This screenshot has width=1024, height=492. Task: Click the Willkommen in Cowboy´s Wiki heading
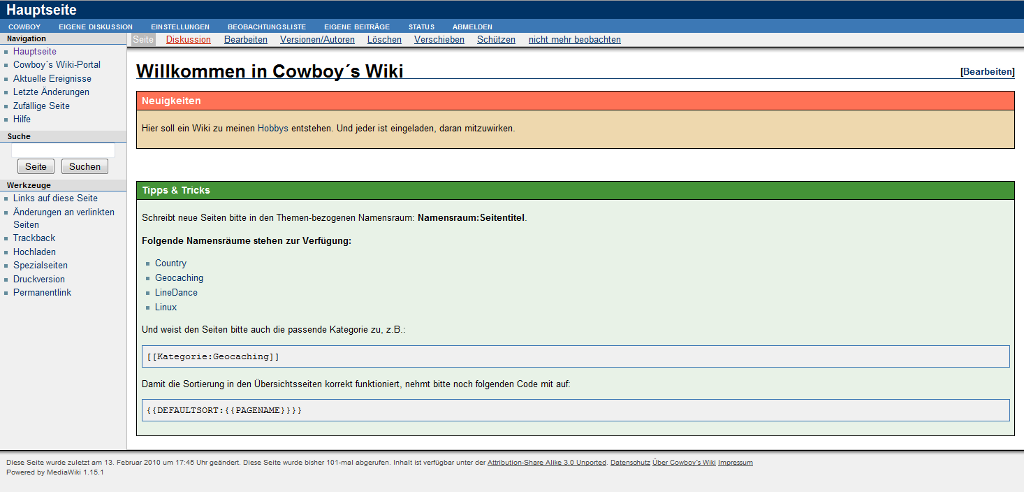269,71
